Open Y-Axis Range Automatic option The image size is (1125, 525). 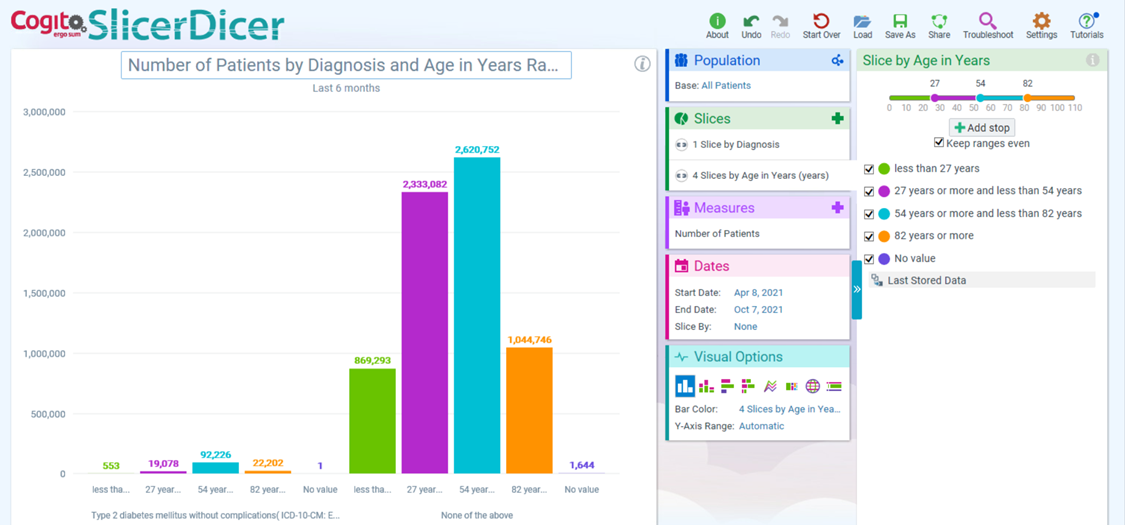761,426
